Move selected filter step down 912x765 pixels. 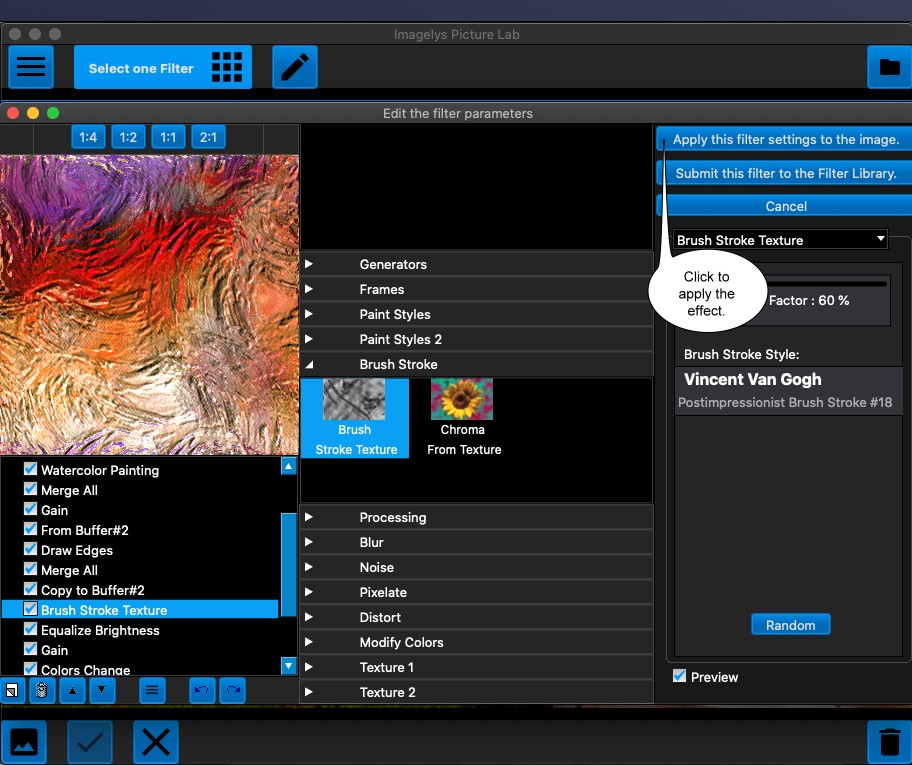[x=102, y=691]
